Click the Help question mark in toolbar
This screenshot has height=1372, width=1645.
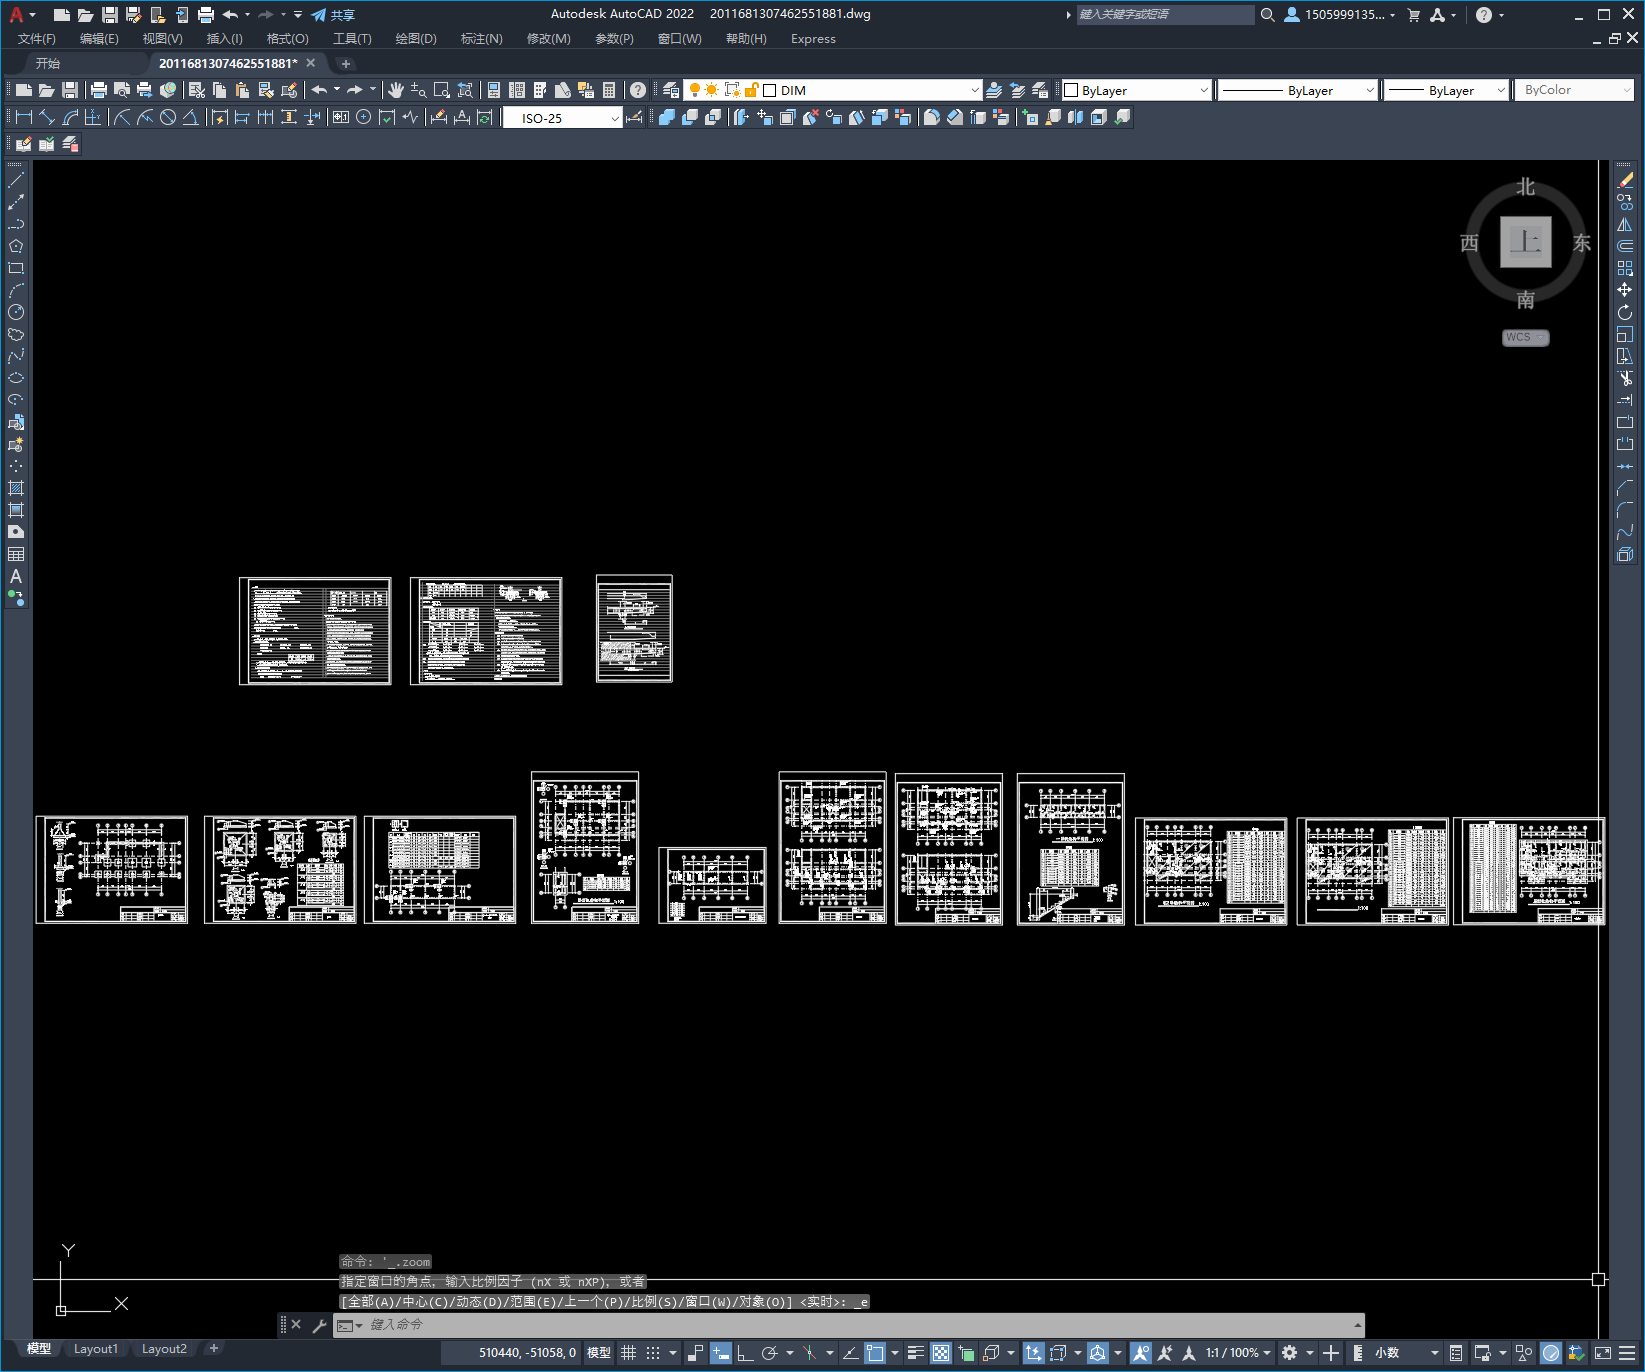pos(638,90)
